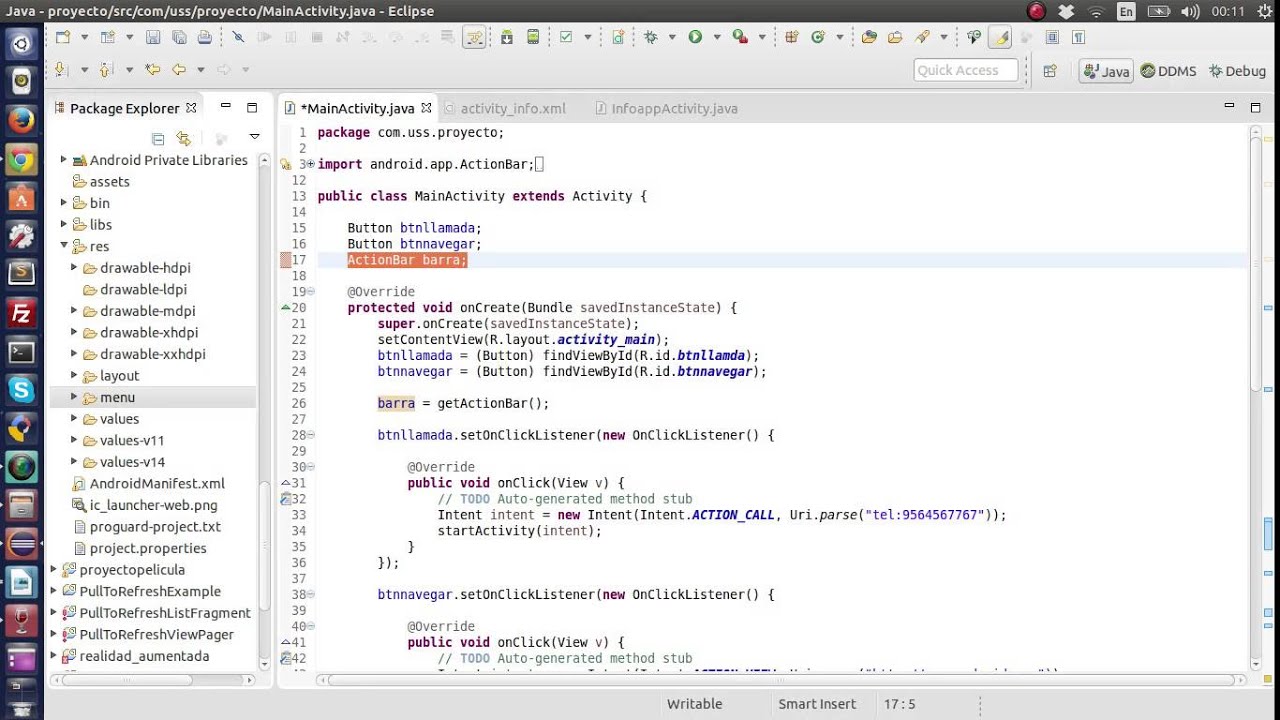Create a new Java package icon

(x=791, y=37)
